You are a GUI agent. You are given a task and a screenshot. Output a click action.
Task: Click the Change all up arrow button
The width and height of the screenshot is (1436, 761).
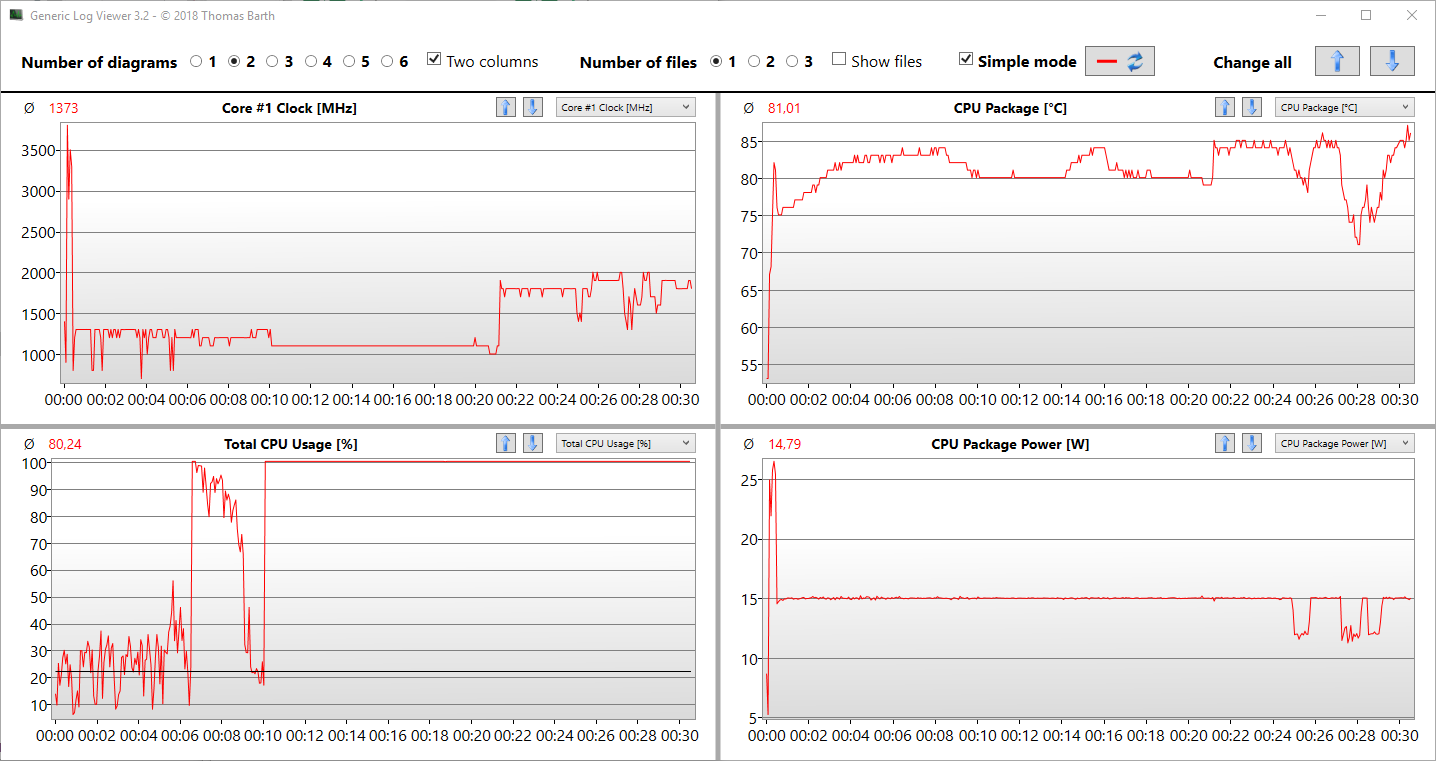1337,61
